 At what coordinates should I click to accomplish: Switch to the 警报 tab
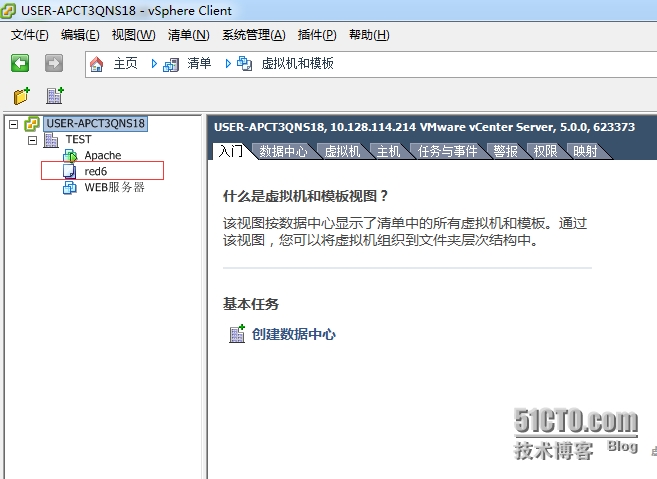tap(505, 151)
